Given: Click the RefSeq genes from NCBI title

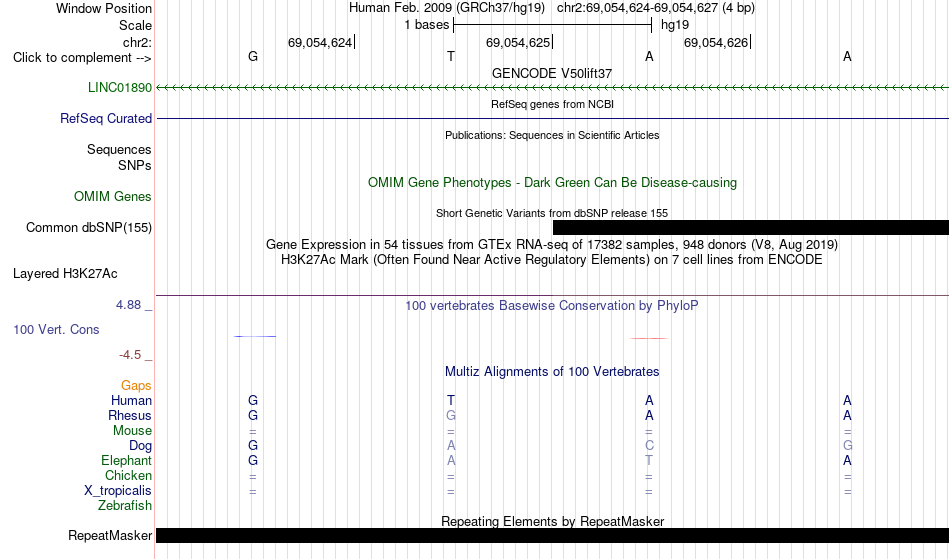Looking at the screenshot, I should 552,104.
